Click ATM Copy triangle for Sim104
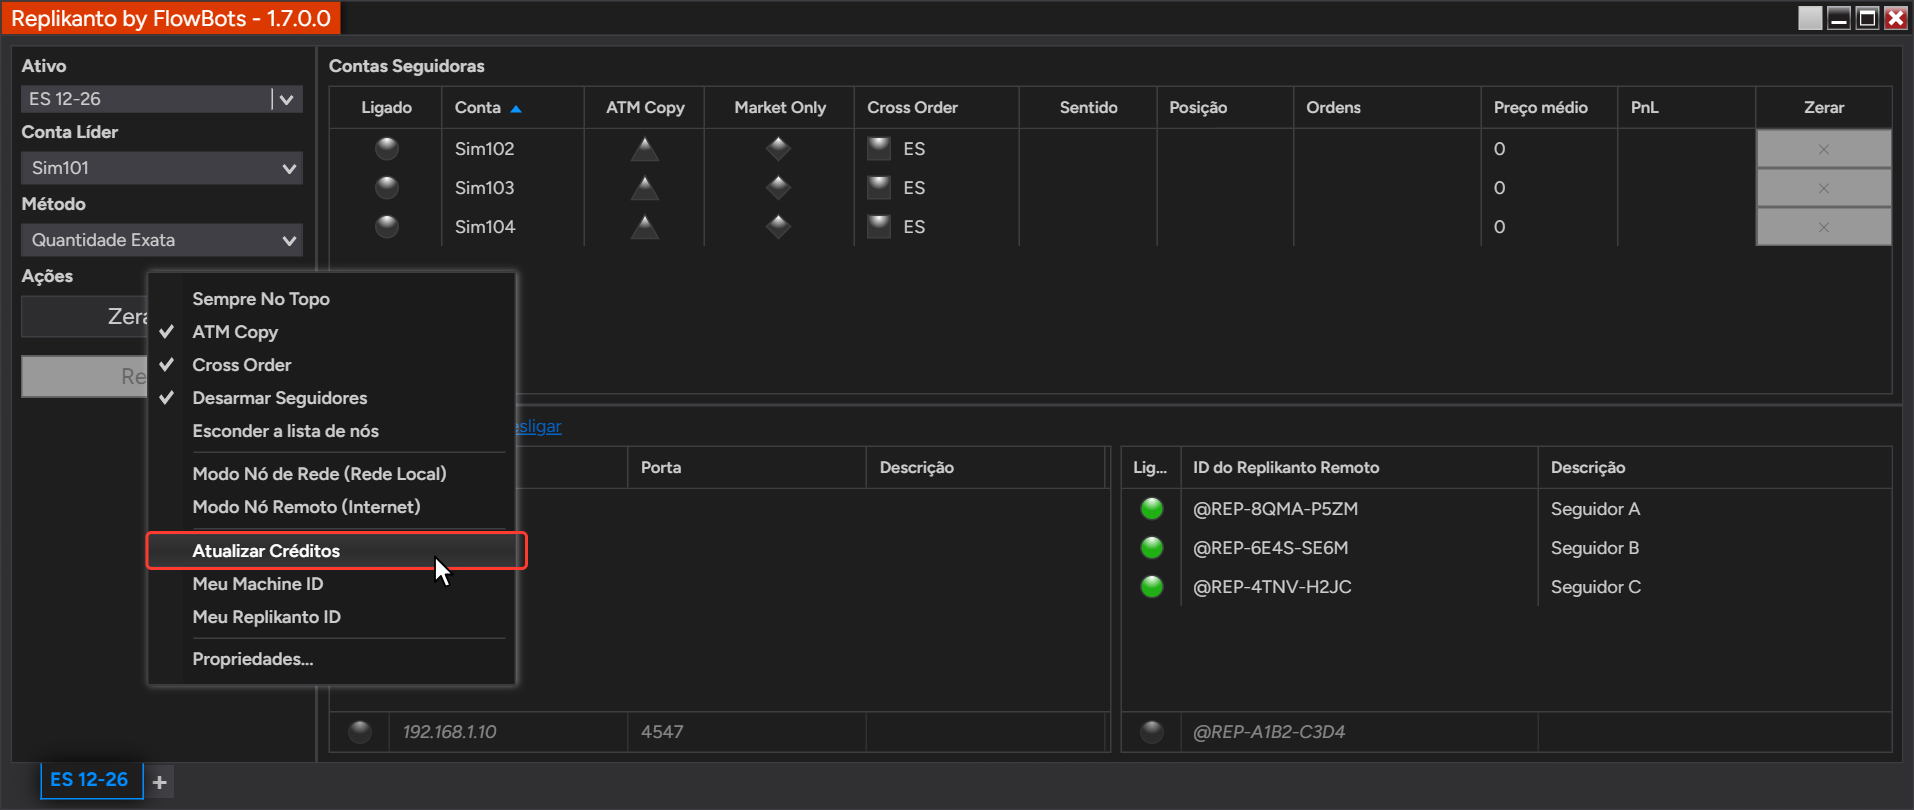 coord(645,227)
